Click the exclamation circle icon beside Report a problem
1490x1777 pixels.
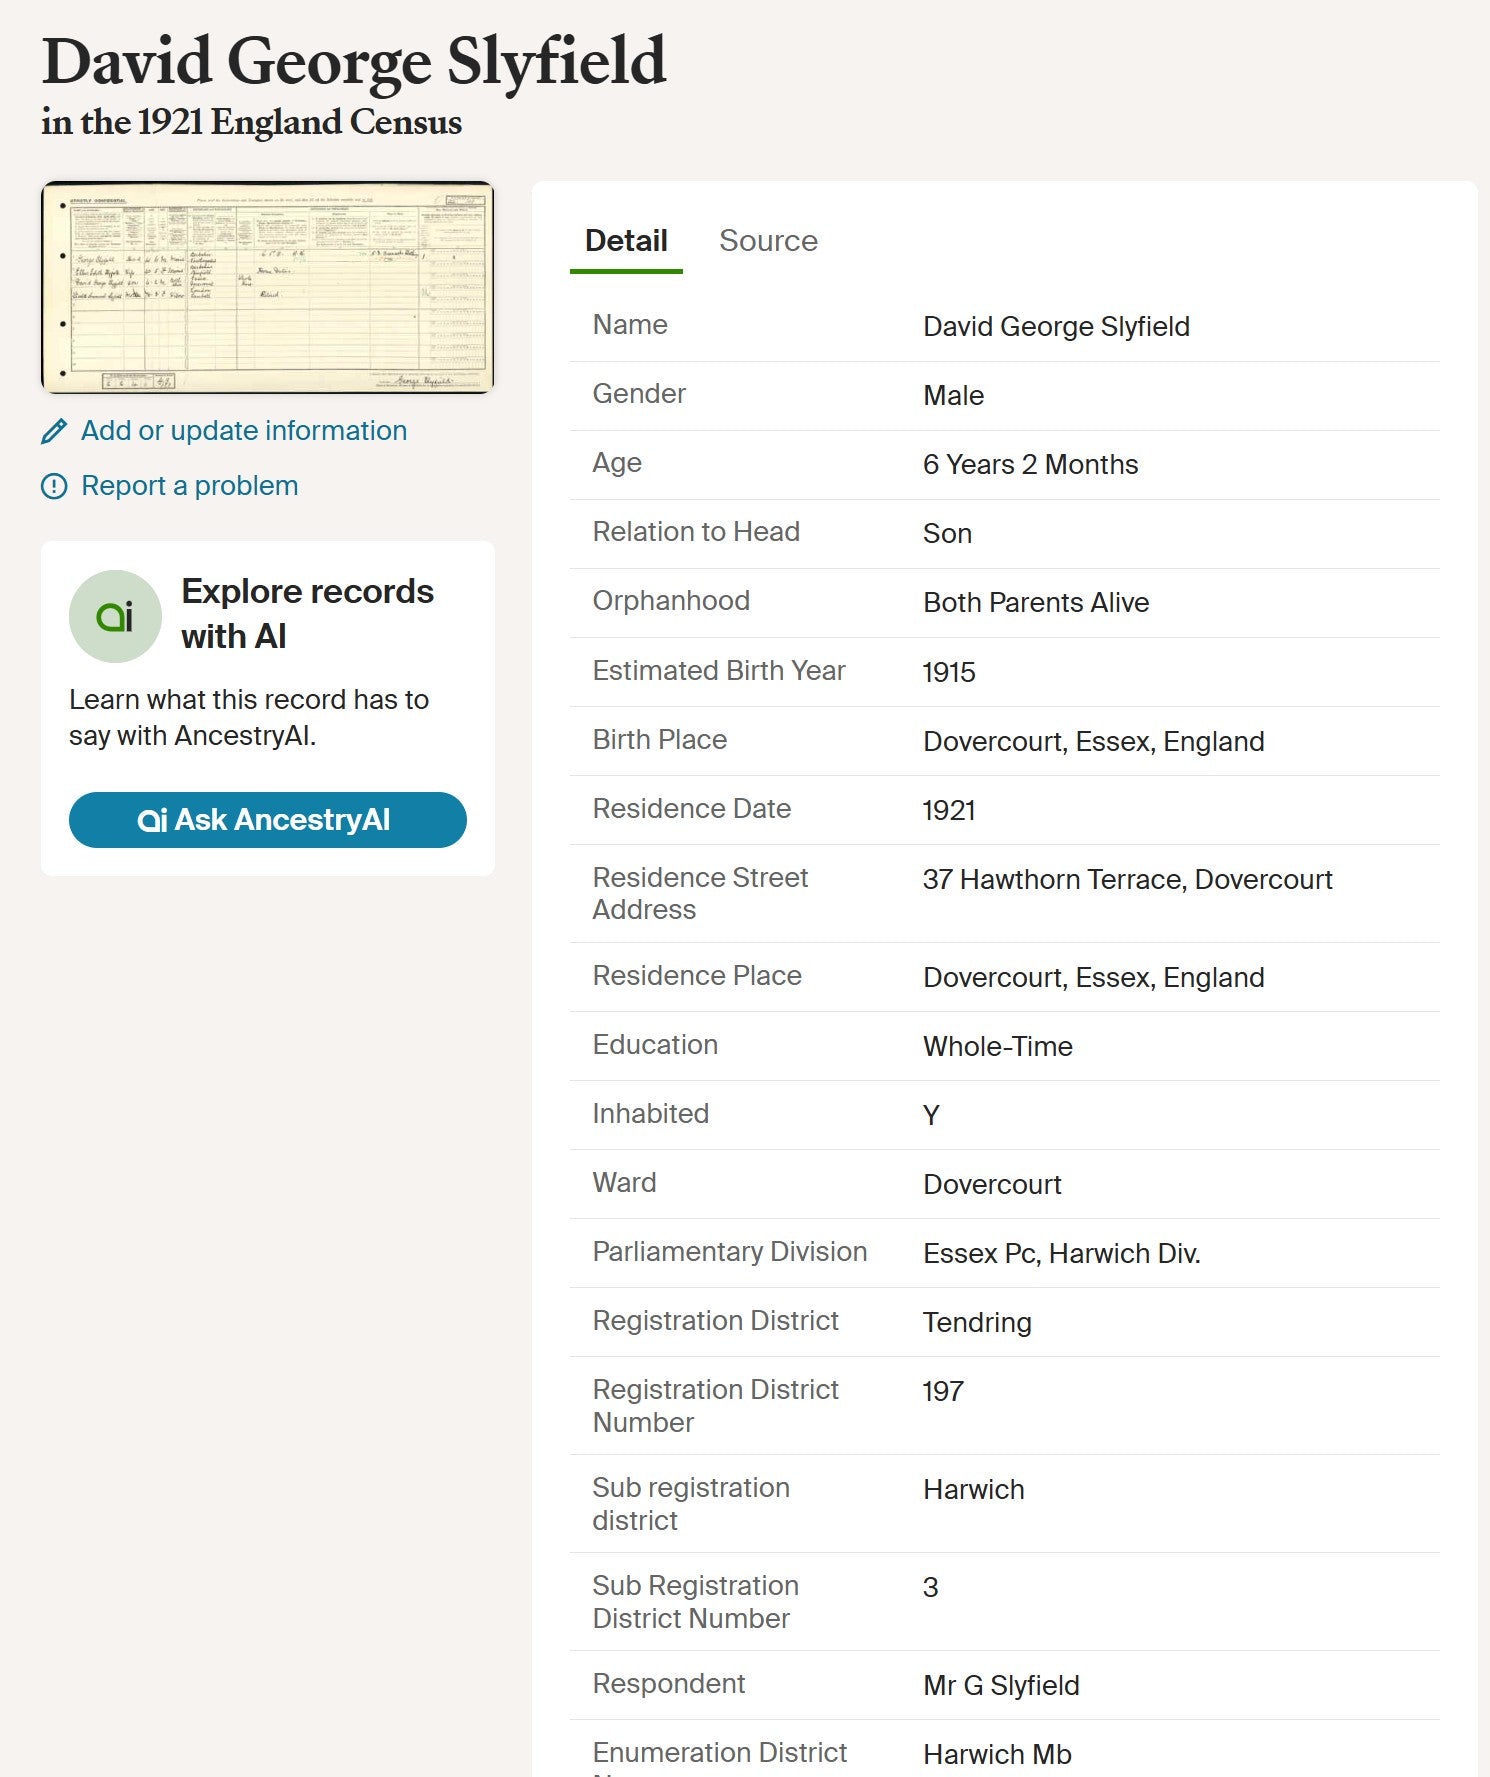(54, 486)
